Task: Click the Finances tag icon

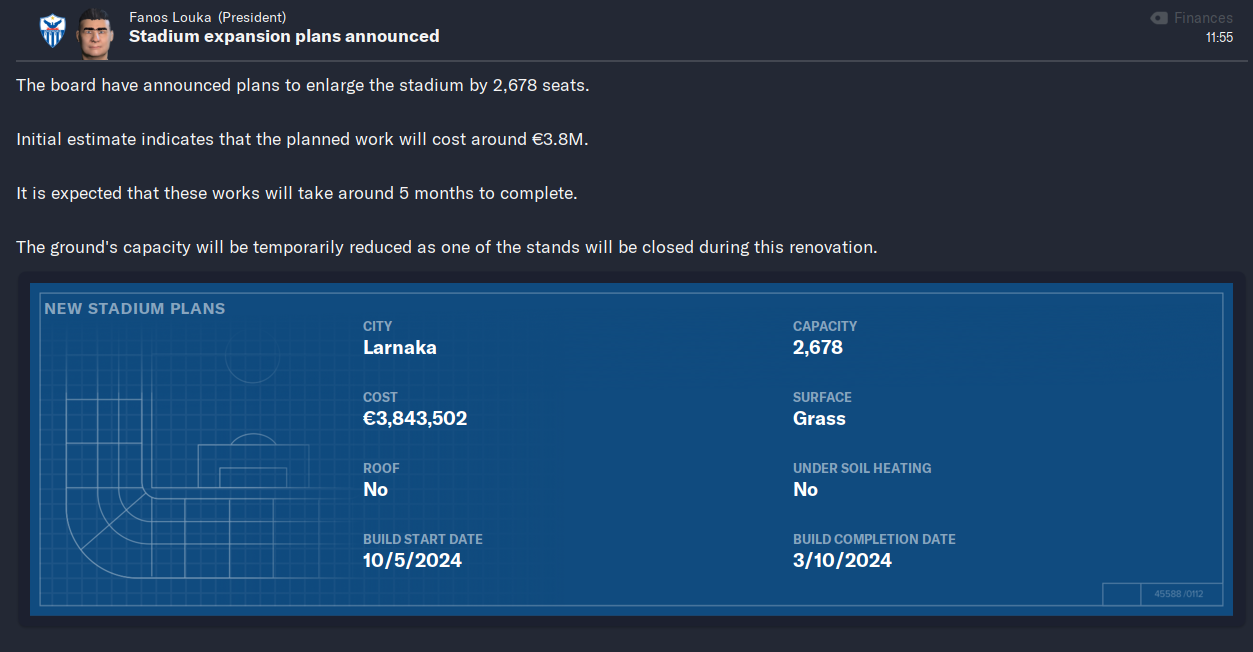Action: pos(1159,18)
